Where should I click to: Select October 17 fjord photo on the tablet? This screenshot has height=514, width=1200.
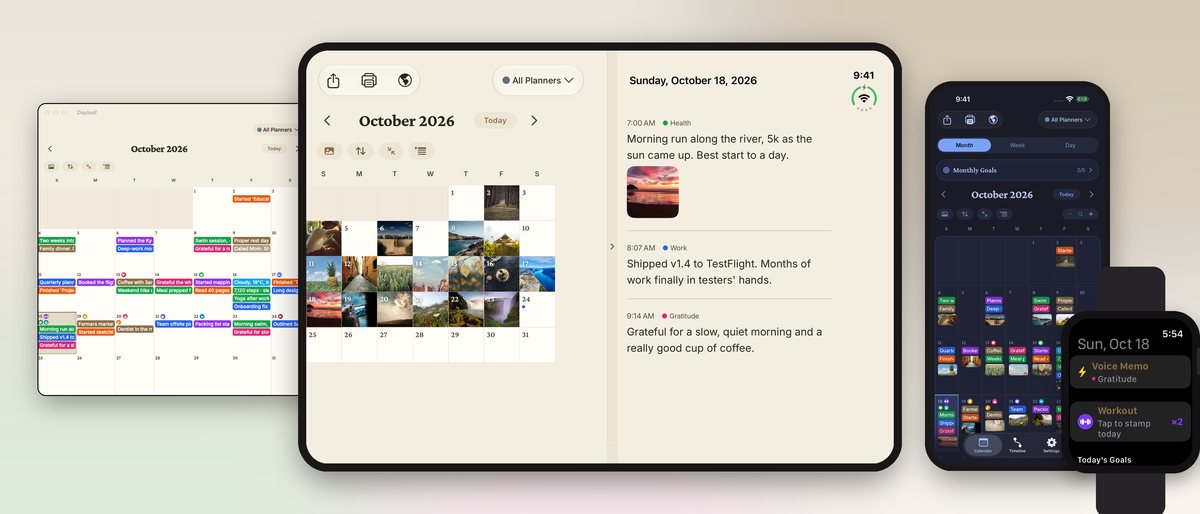[537, 274]
